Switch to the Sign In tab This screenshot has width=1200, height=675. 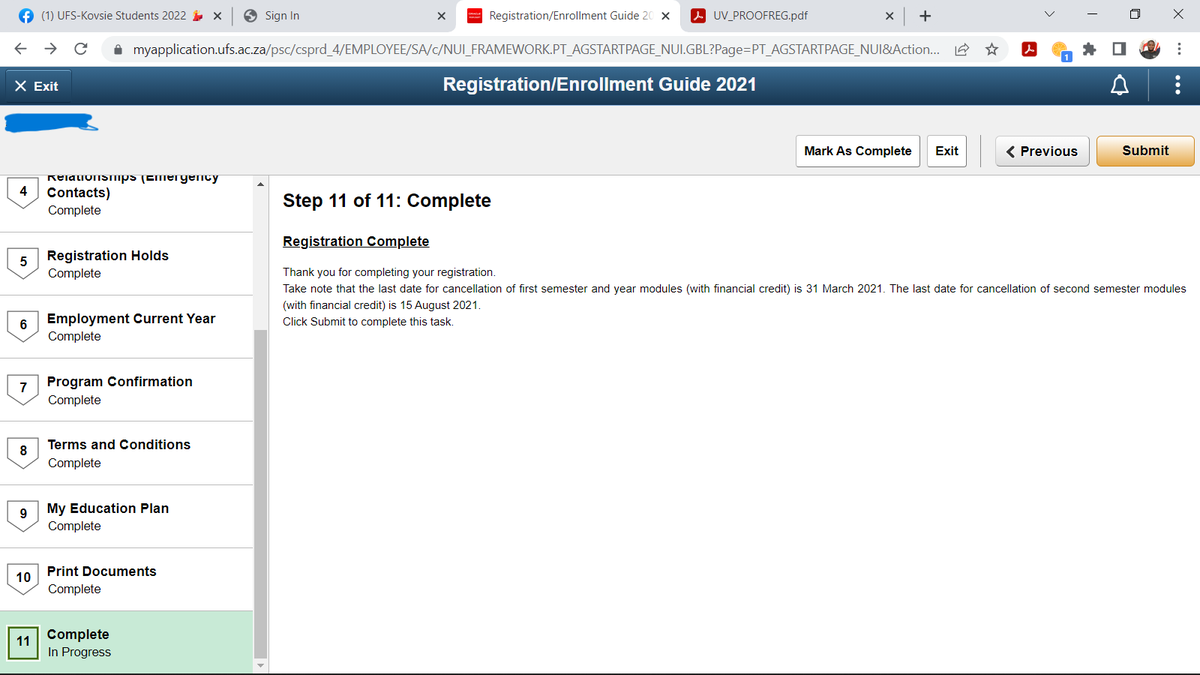(345, 16)
